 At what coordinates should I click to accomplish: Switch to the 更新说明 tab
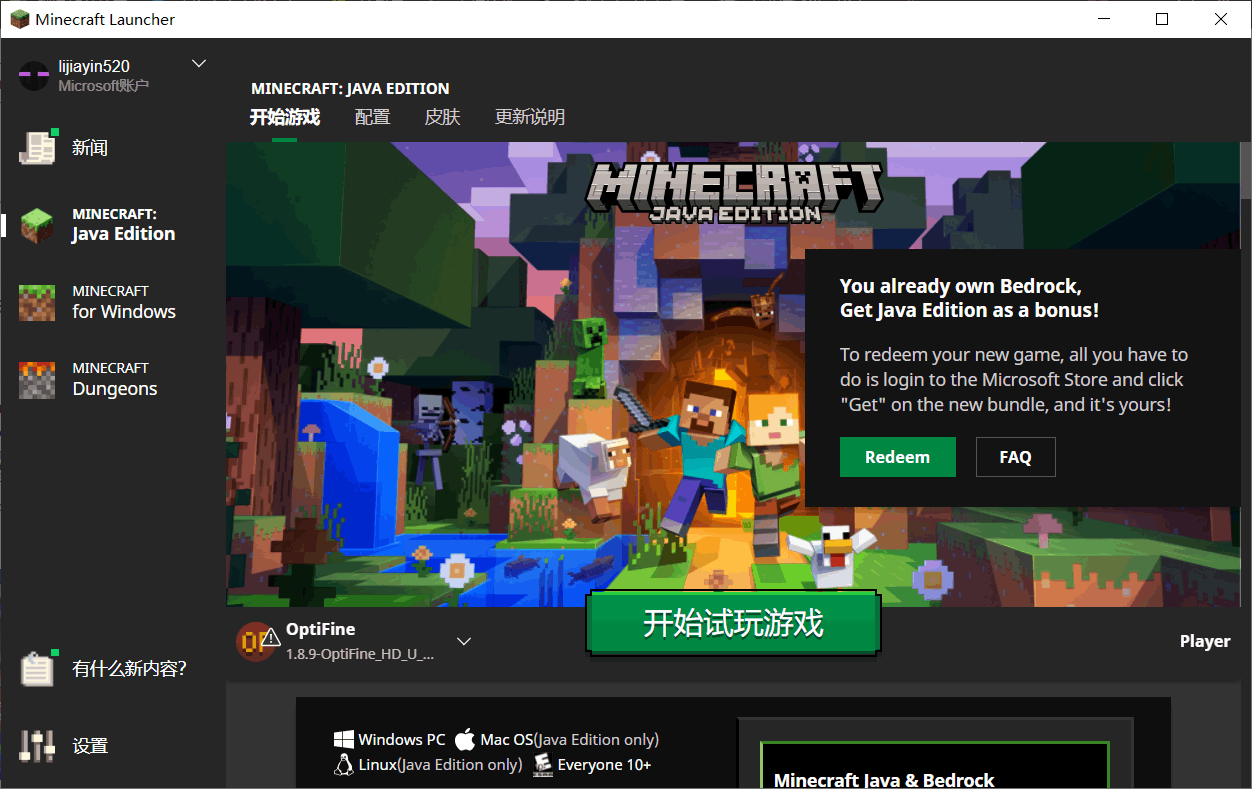[x=530, y=117]
